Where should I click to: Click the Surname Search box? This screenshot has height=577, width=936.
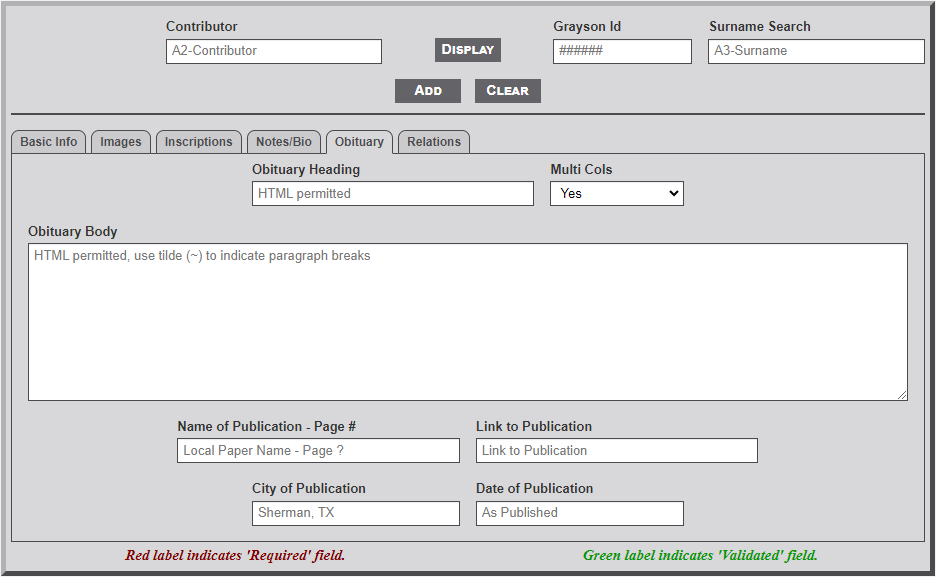coord(815,51)
